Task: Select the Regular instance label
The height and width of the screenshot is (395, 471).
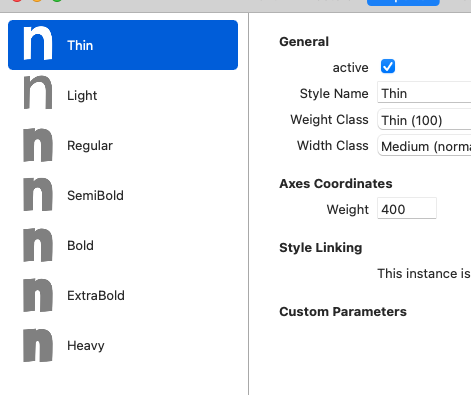Action: pyautogui.click(x=90, y=146)
